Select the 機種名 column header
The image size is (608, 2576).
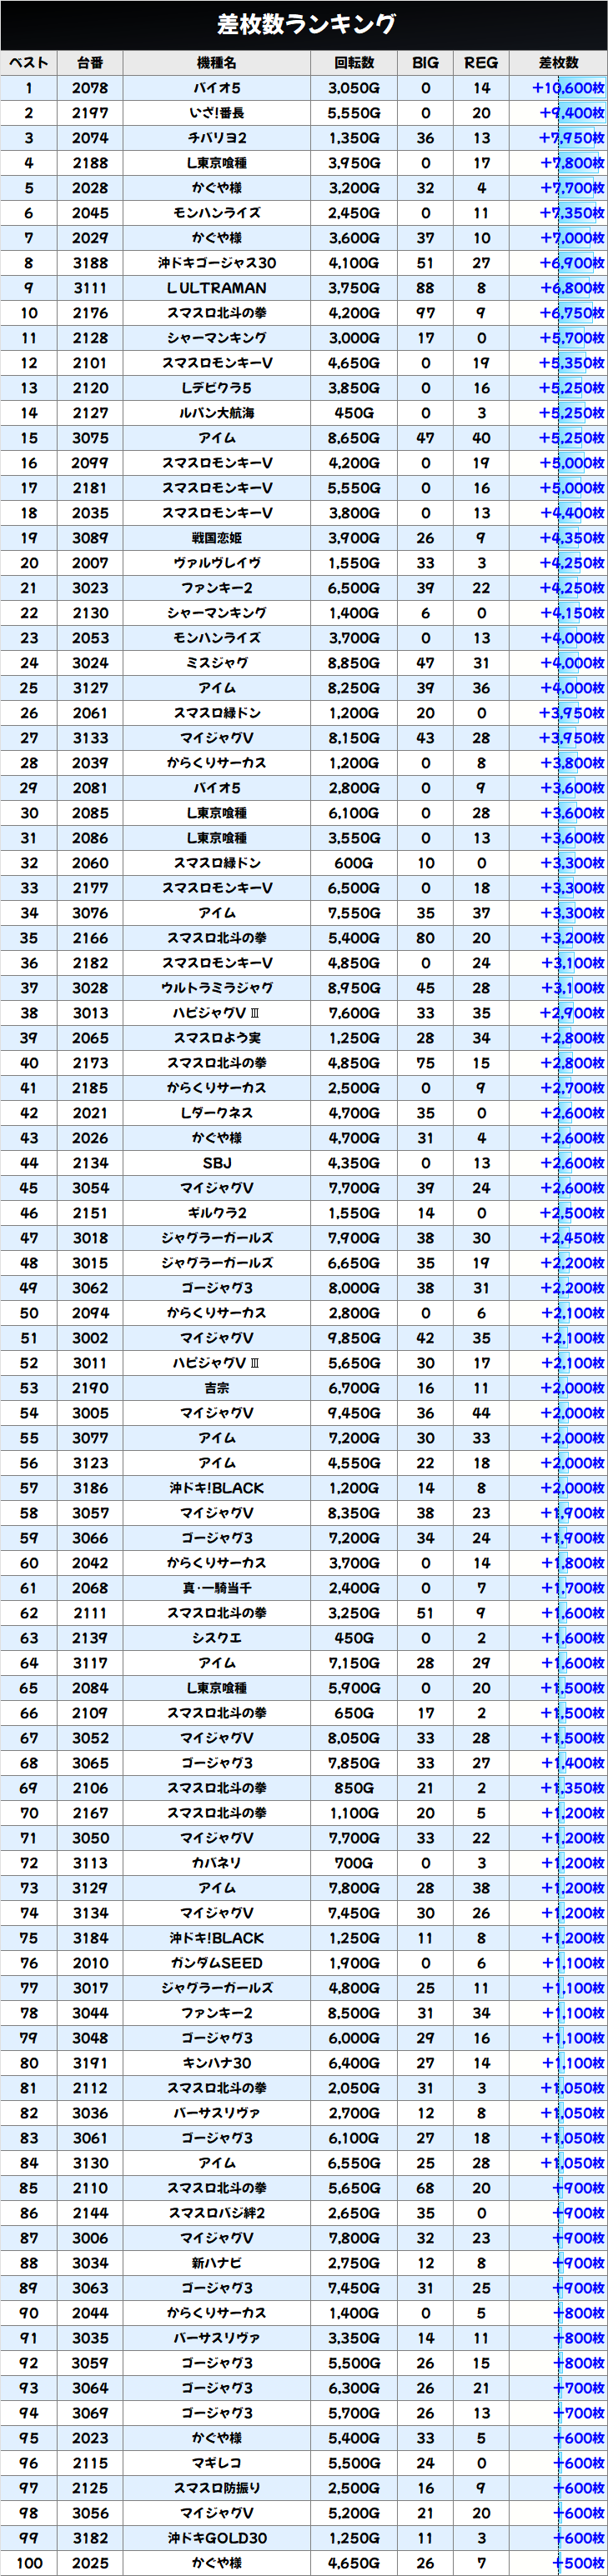pos(217,63)
